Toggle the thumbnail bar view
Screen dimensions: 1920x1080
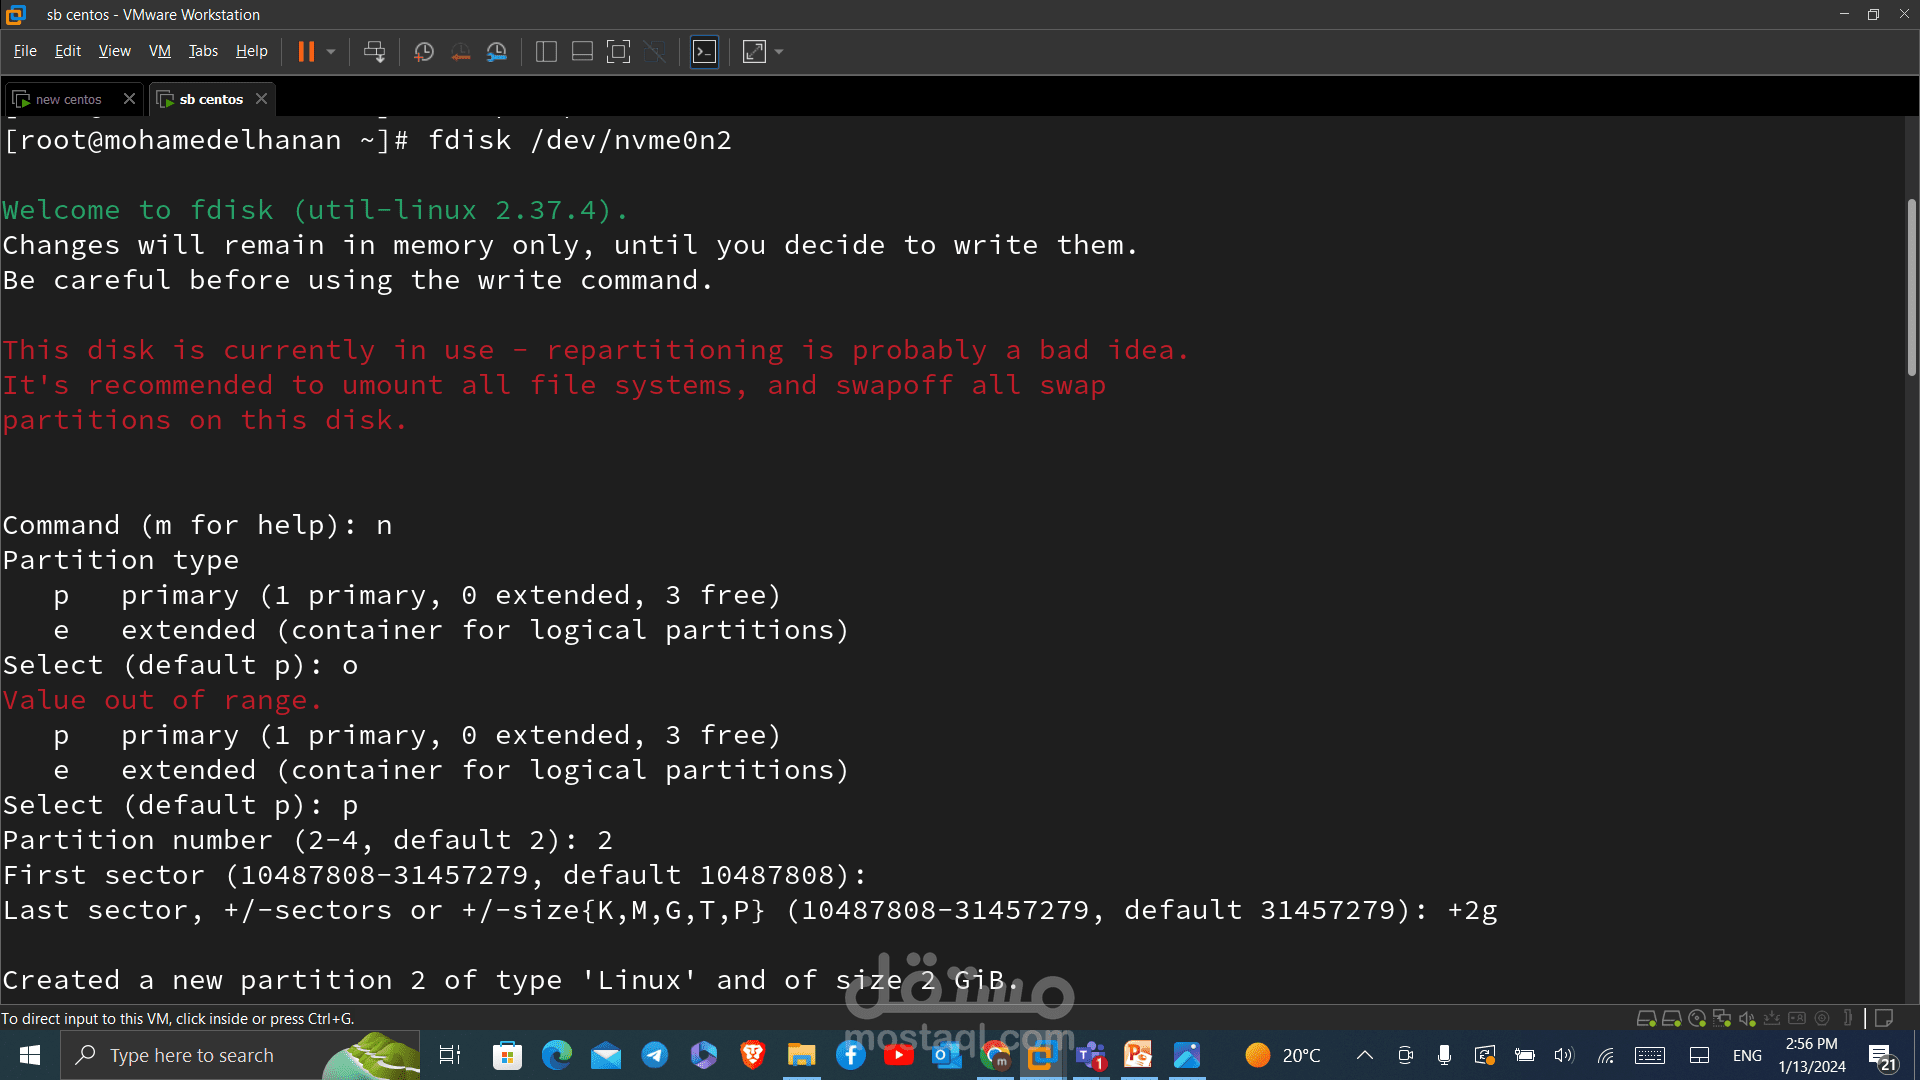(x=582, y=52)
